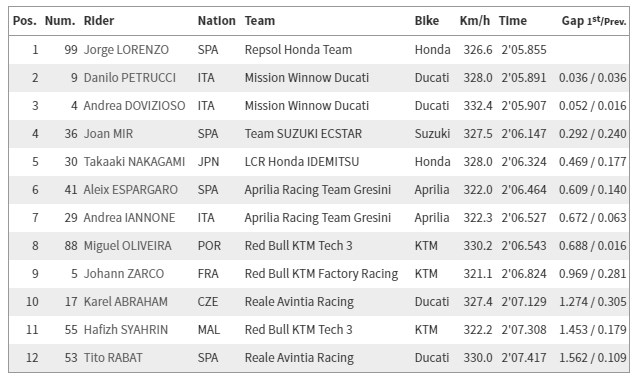Select Aleix ESPARGARO rider name
This screenshot has height=378, width=635.
[130, 190]
